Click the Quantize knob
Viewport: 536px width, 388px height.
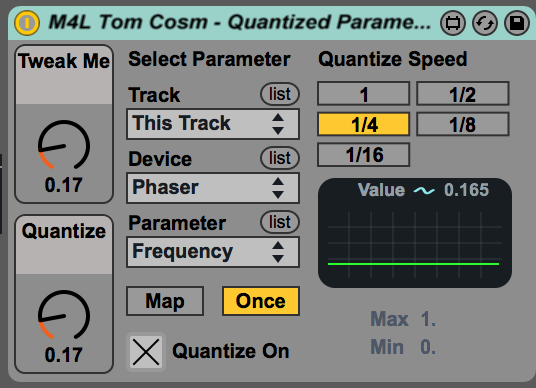coord(64,315)
